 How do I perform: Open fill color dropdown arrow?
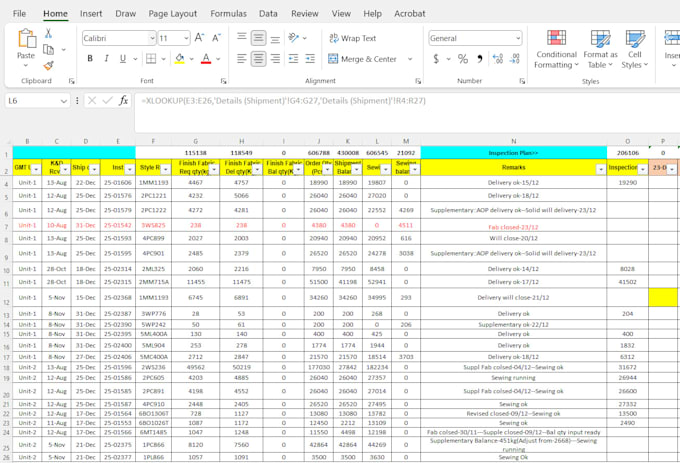click(191, 59)
